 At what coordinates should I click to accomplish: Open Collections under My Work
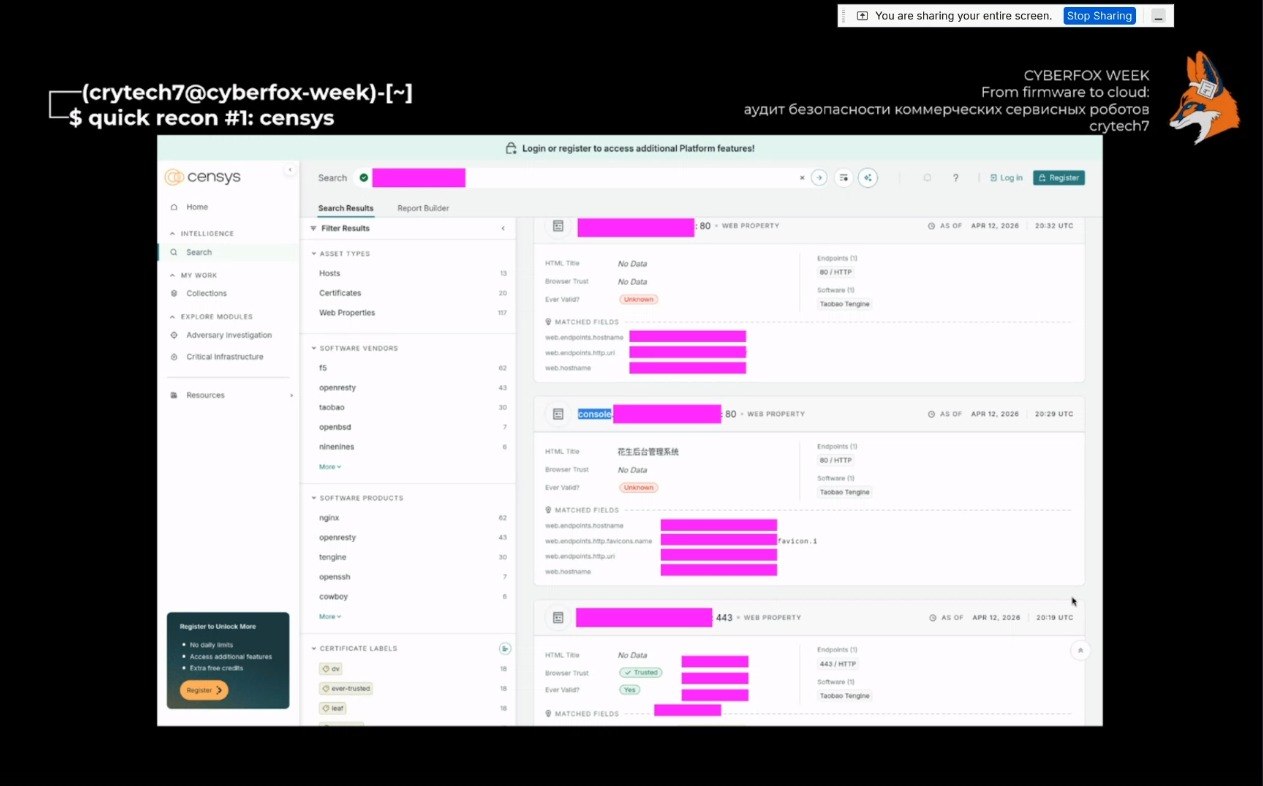click(206, 293)
